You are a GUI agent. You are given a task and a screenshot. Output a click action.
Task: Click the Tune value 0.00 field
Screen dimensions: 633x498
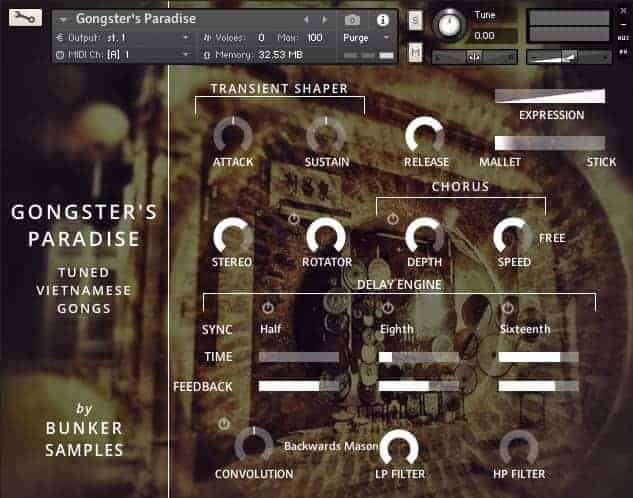click(495, 36)
